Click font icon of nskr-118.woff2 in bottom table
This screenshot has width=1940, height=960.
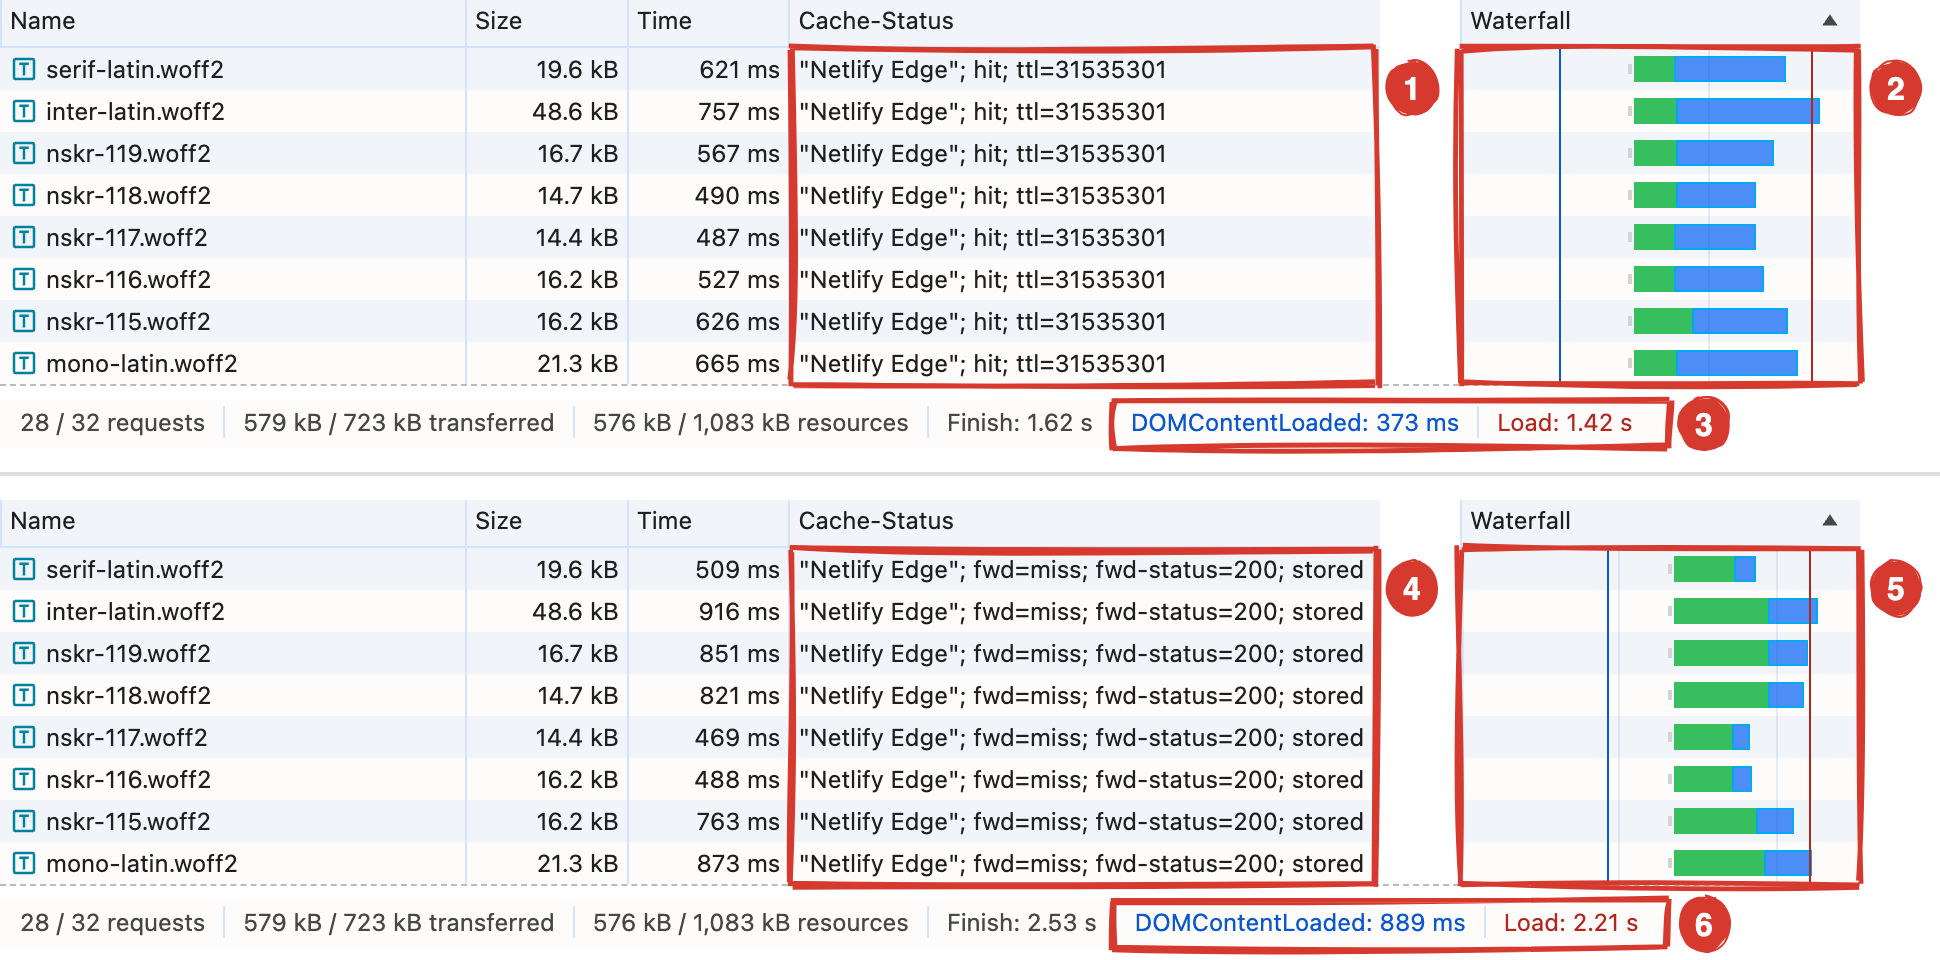(24, 695)
